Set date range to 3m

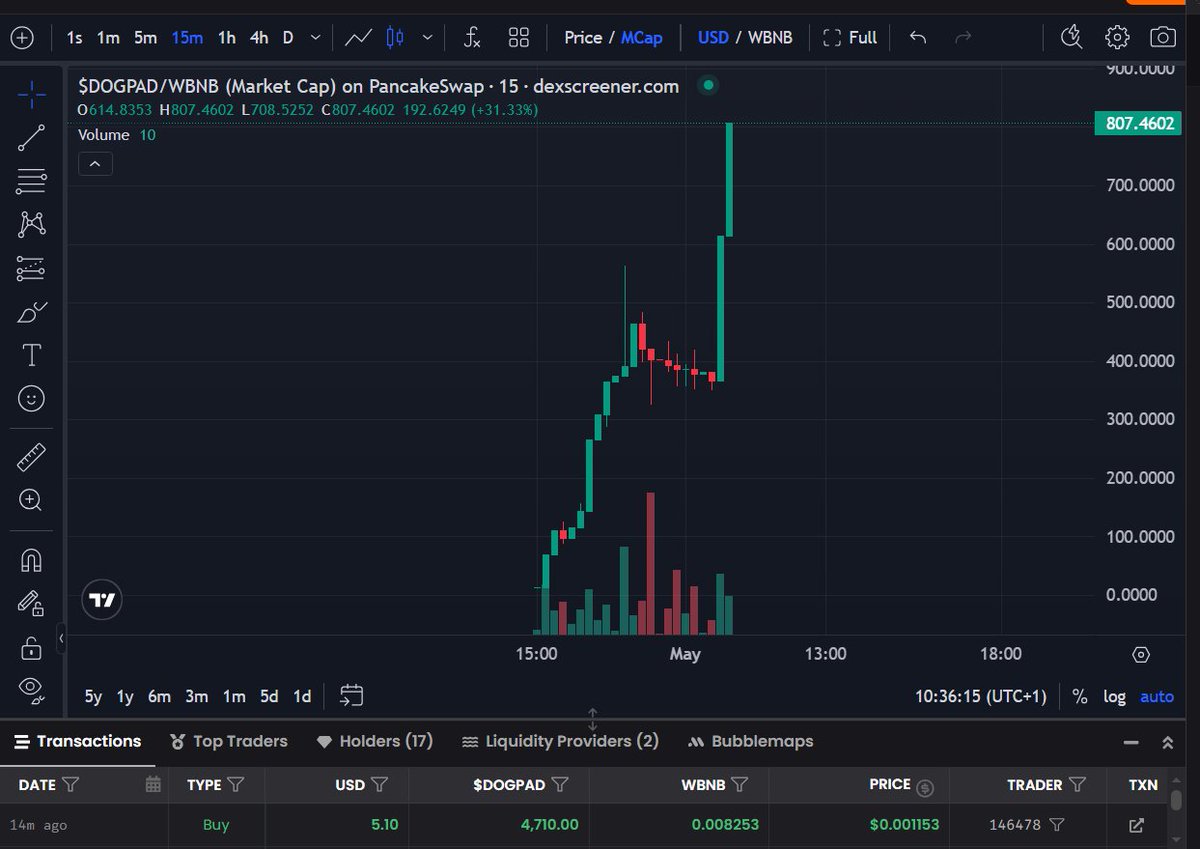coord(197,696)
